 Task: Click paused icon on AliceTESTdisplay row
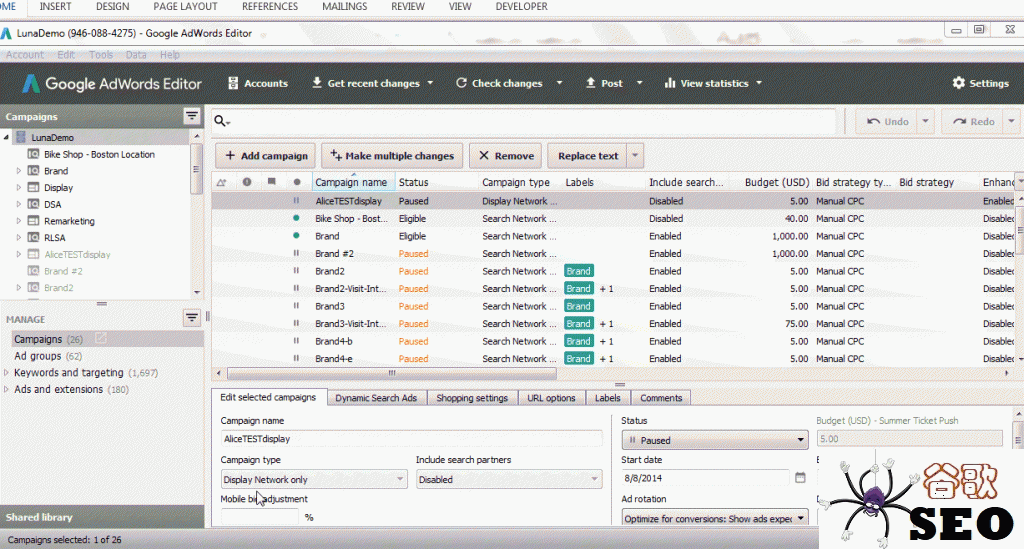[x=296, y=201]
